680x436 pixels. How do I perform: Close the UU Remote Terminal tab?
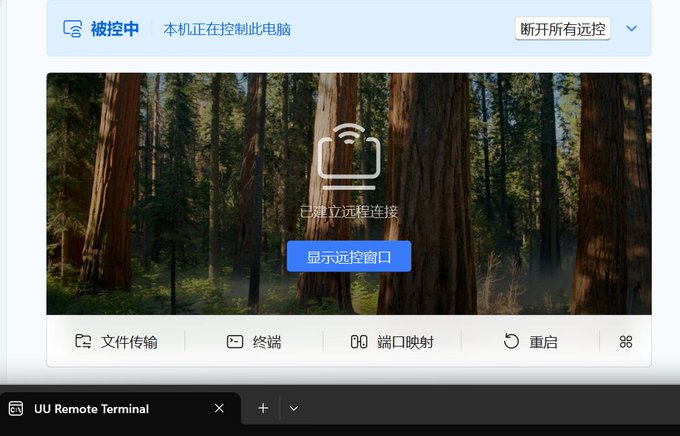[219, 408]
